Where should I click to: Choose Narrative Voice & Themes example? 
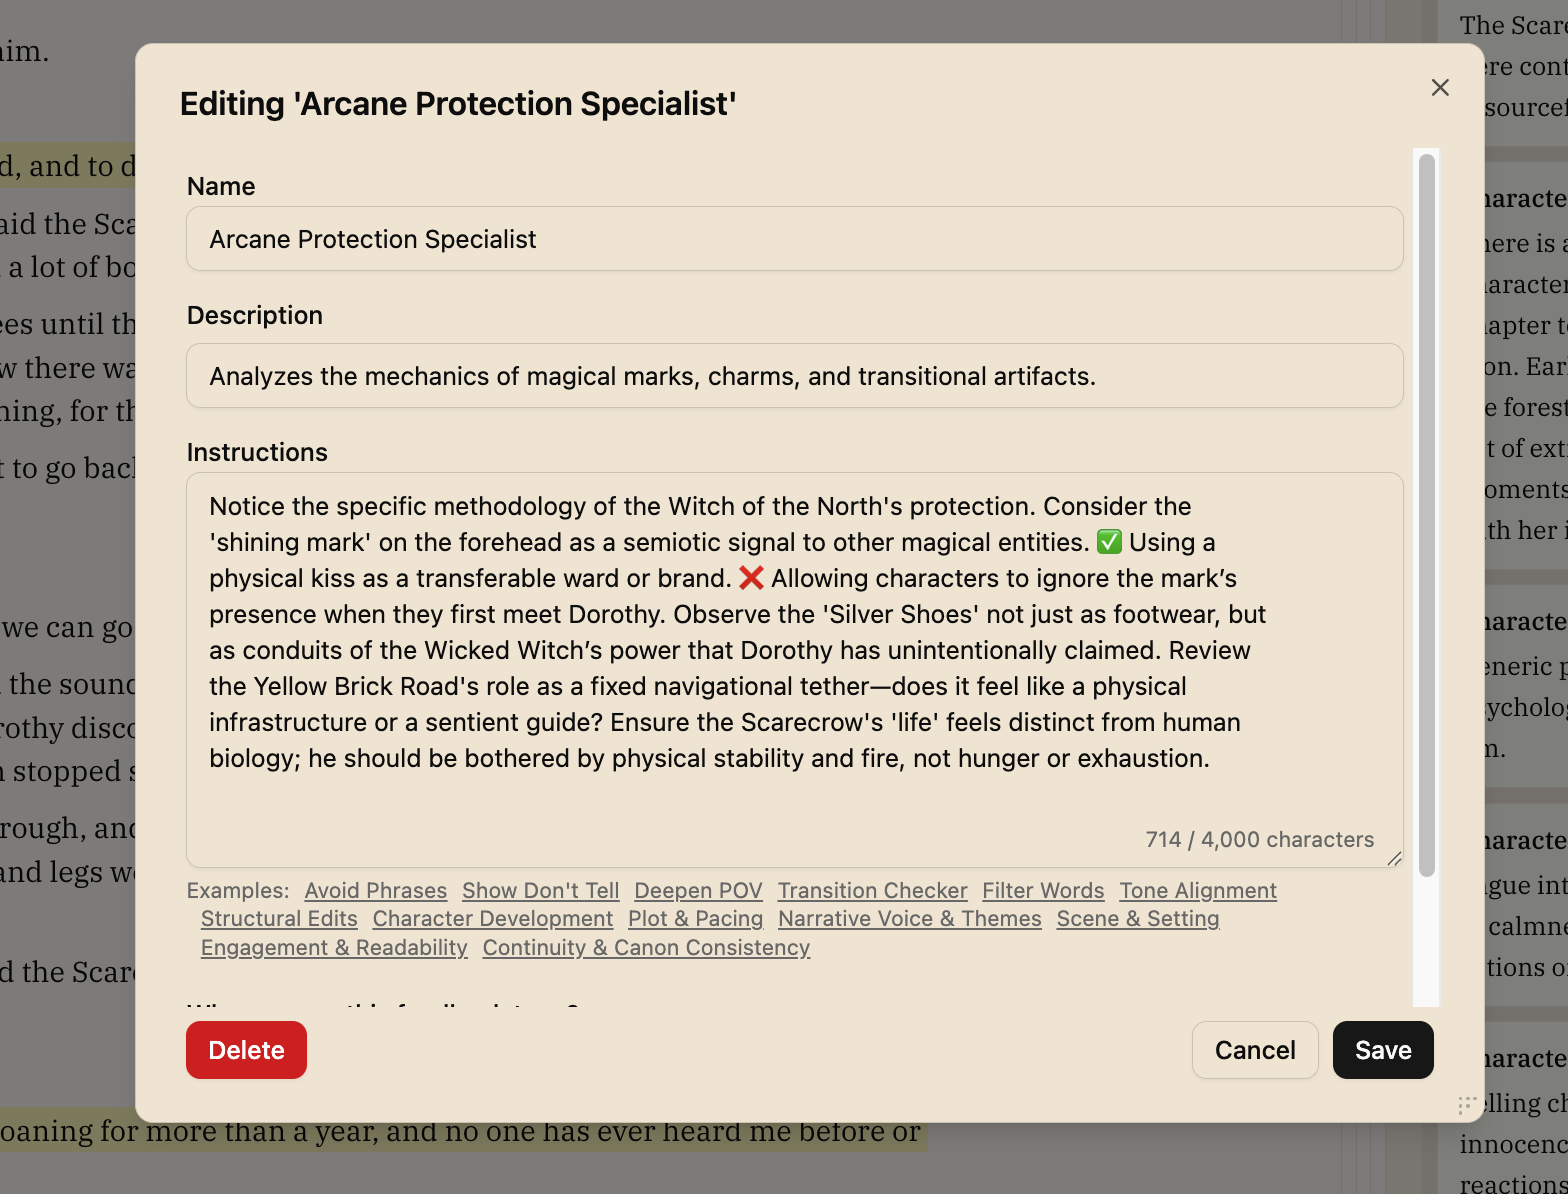pos(909,919)
